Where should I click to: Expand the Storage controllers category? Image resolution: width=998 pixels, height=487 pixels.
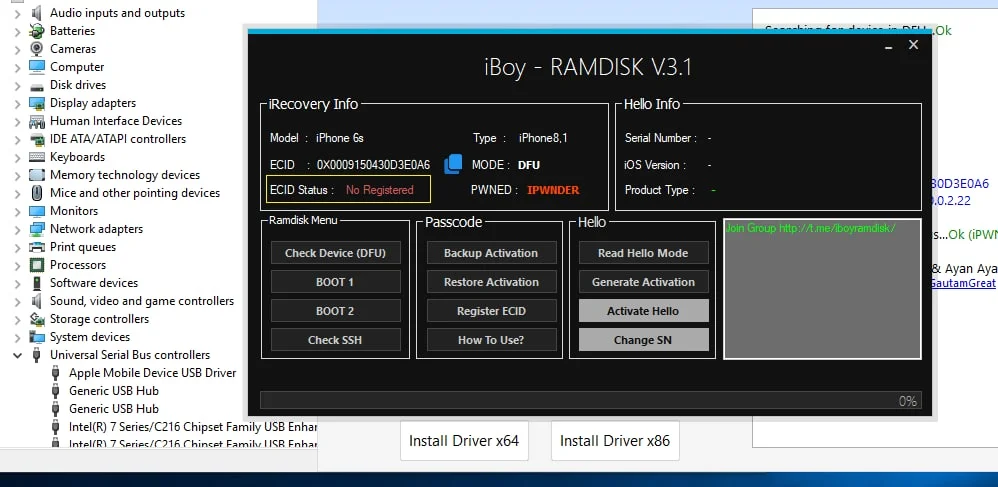pyautogui.click(x=17, y=319)
